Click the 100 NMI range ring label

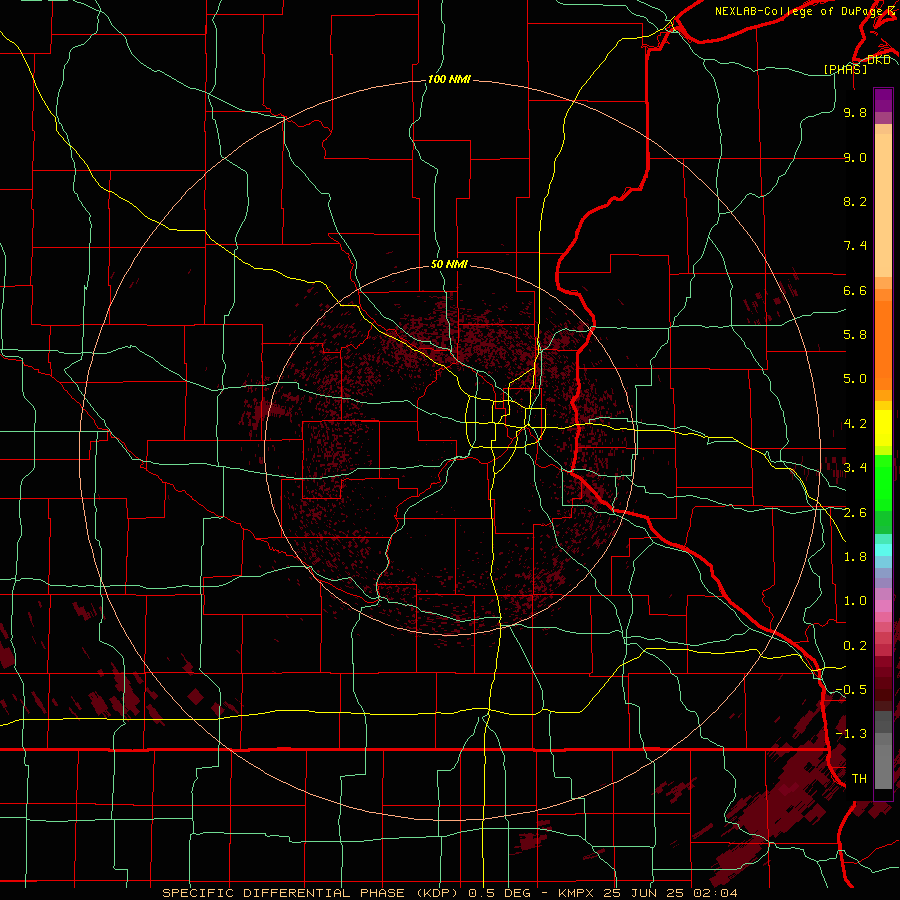pos(449,79)
